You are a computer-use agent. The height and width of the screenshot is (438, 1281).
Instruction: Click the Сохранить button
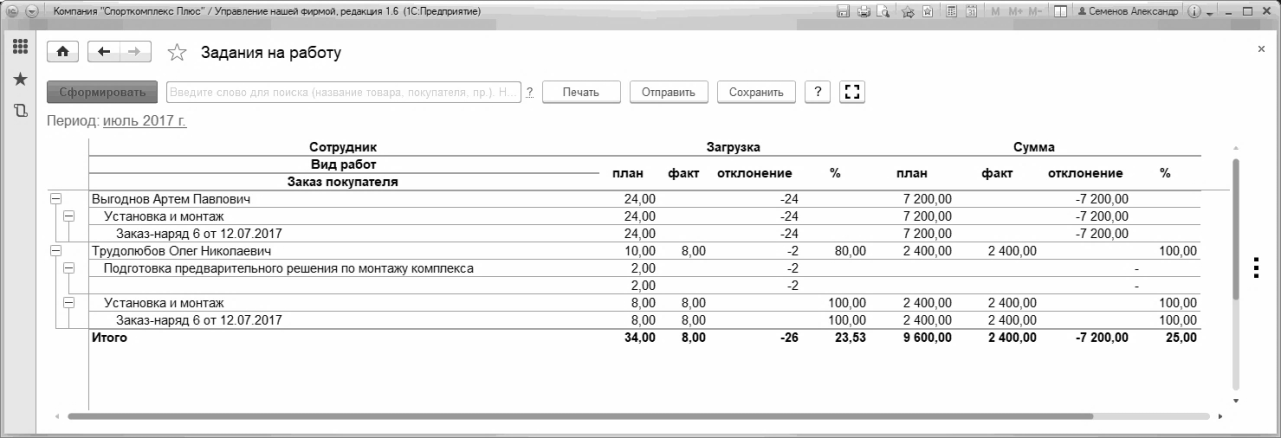pyautogui.click(x=756, y=92)
